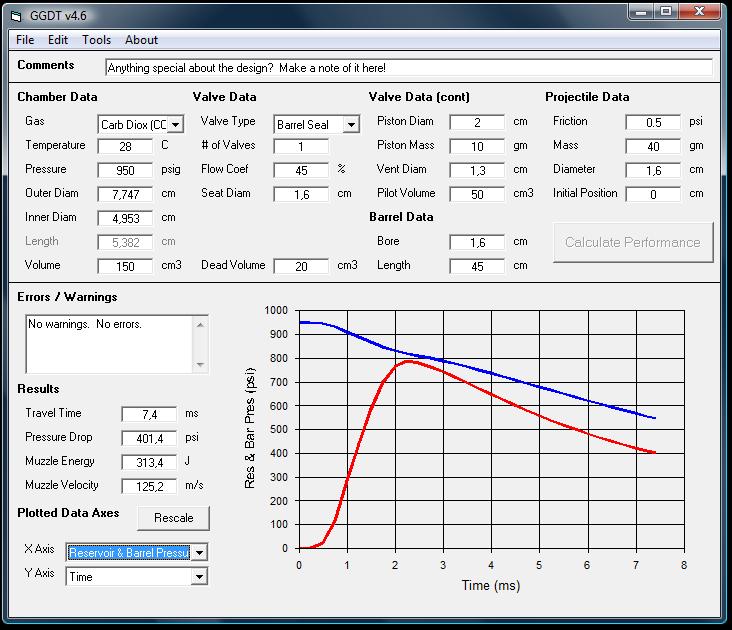732x630 pixels.
Task: Click the Temperature input field
Action: 125,146
